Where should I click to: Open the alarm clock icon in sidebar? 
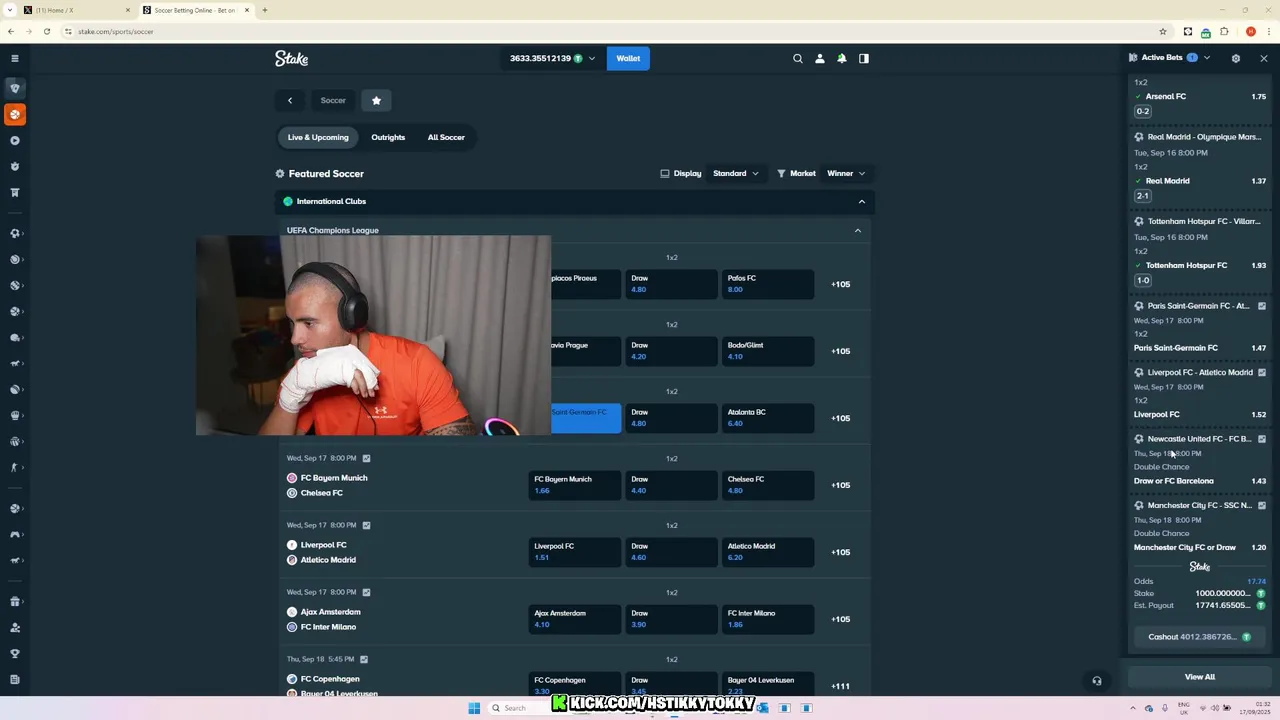coord(15,166)
